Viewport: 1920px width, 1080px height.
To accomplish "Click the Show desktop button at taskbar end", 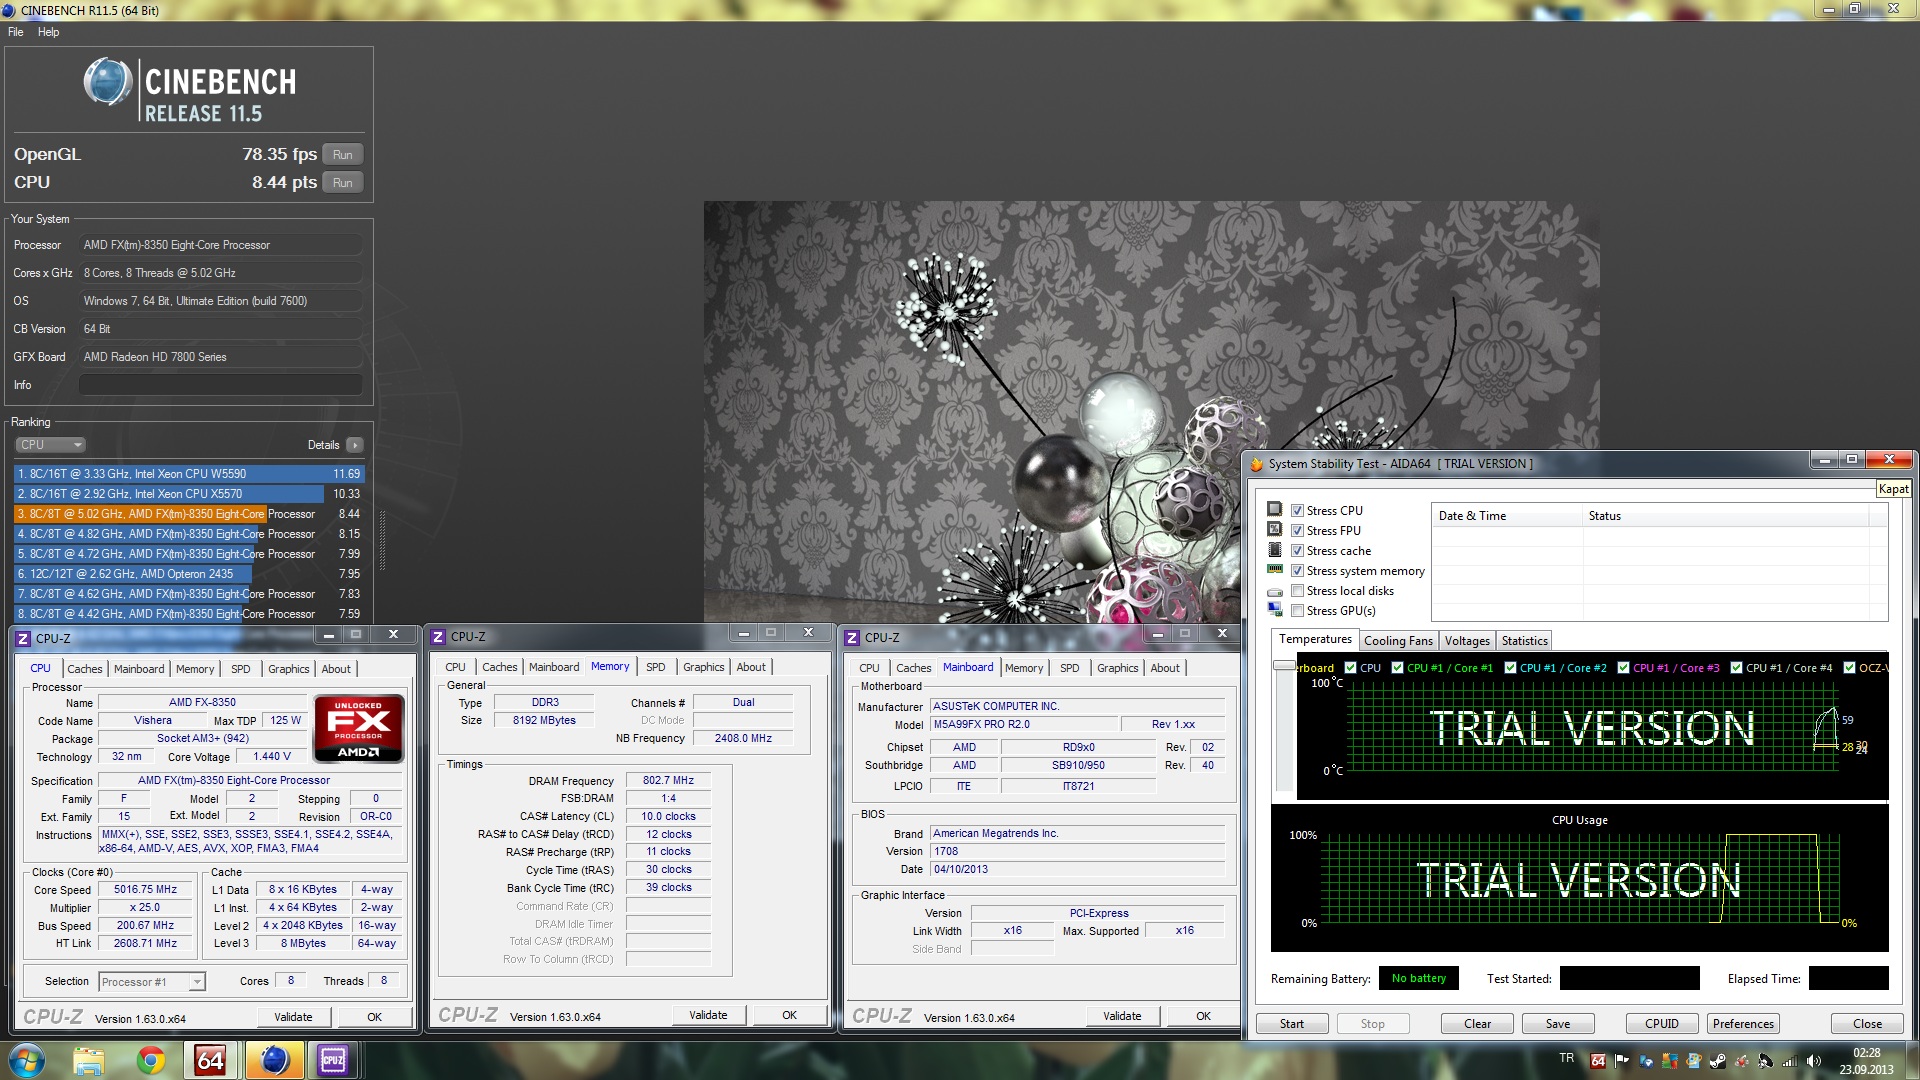I will coord(1912,1060).
